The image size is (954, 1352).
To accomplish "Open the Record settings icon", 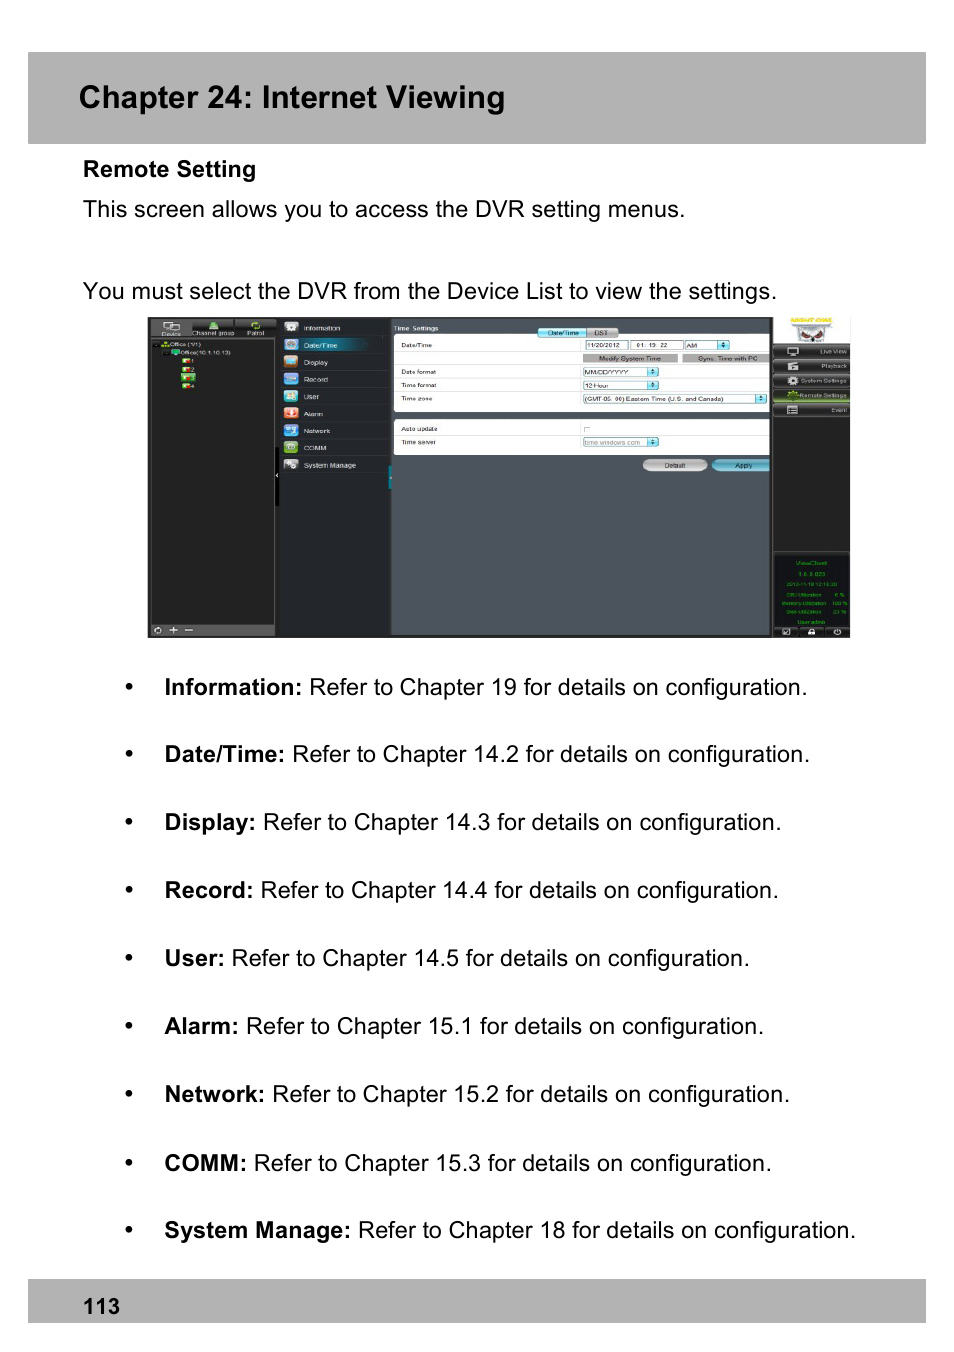I will [x=291, y=378].
